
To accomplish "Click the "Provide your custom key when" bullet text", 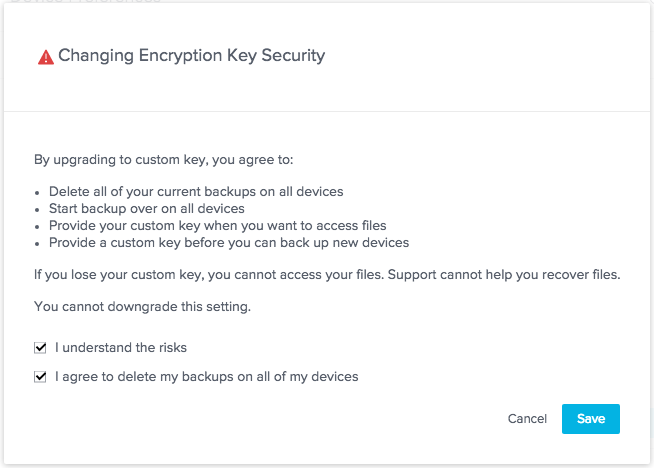I will [x=217, y=225].
